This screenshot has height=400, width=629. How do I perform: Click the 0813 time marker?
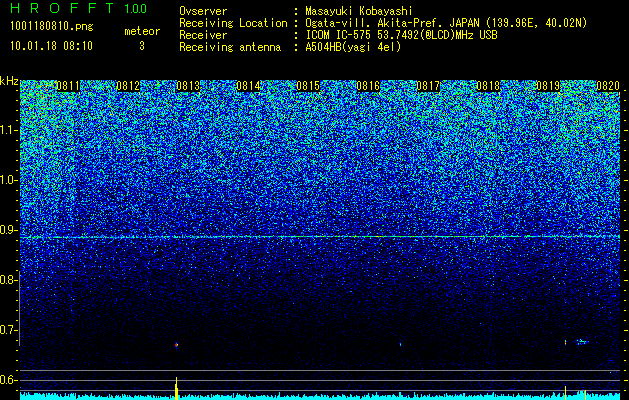[188, 86]
